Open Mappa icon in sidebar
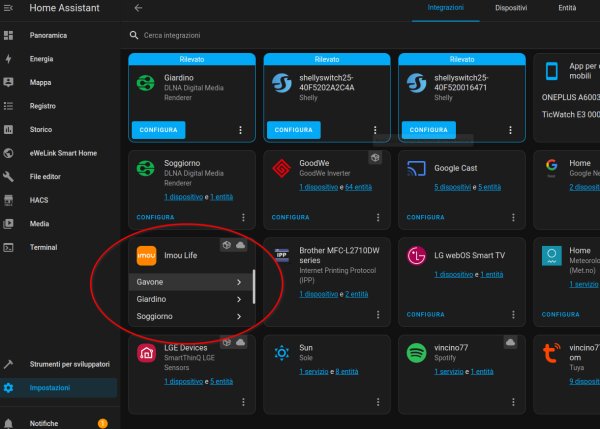Screen dimensions: 600x429 point(8,82)
